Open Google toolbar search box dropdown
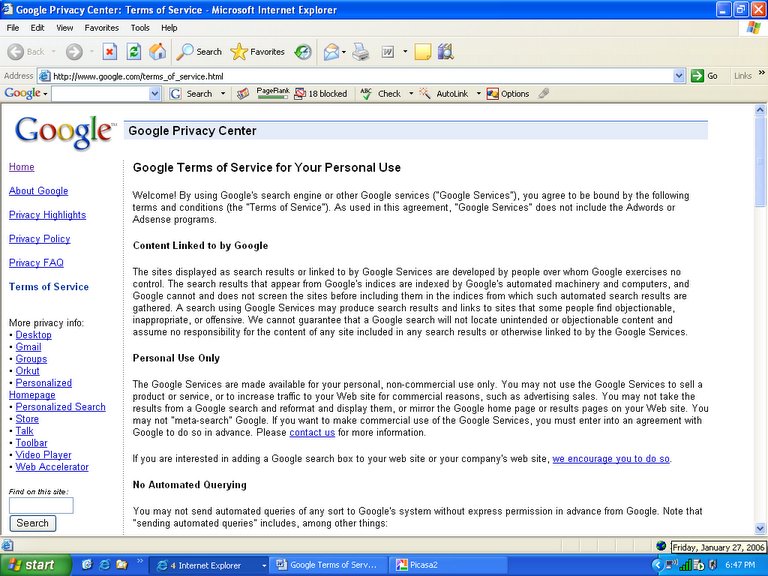 tap(155, 94)
